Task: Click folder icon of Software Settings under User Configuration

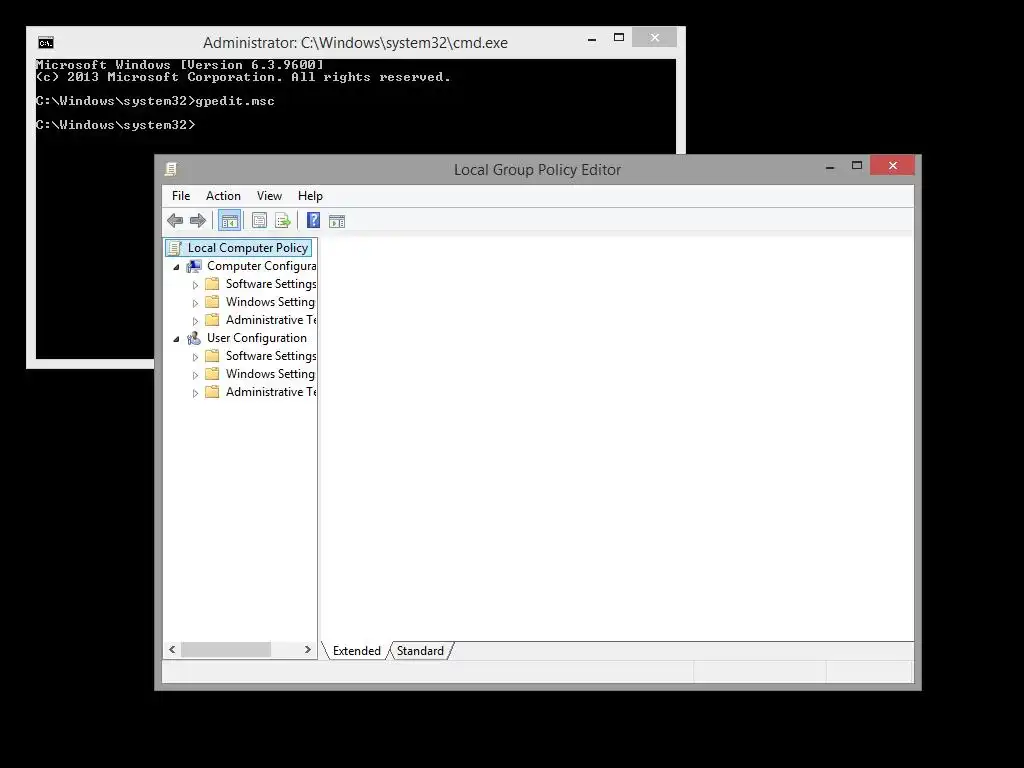Action: tap(212, 355)
